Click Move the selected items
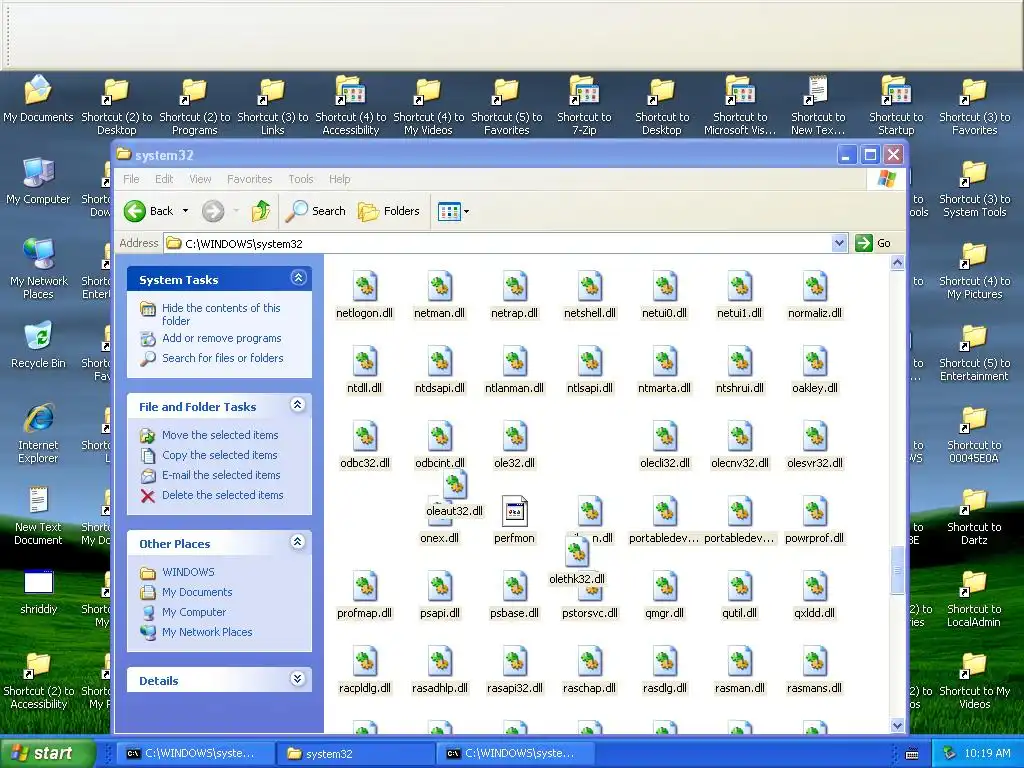Viewport: 1024px width, 768px height. (x=220, y=435)
